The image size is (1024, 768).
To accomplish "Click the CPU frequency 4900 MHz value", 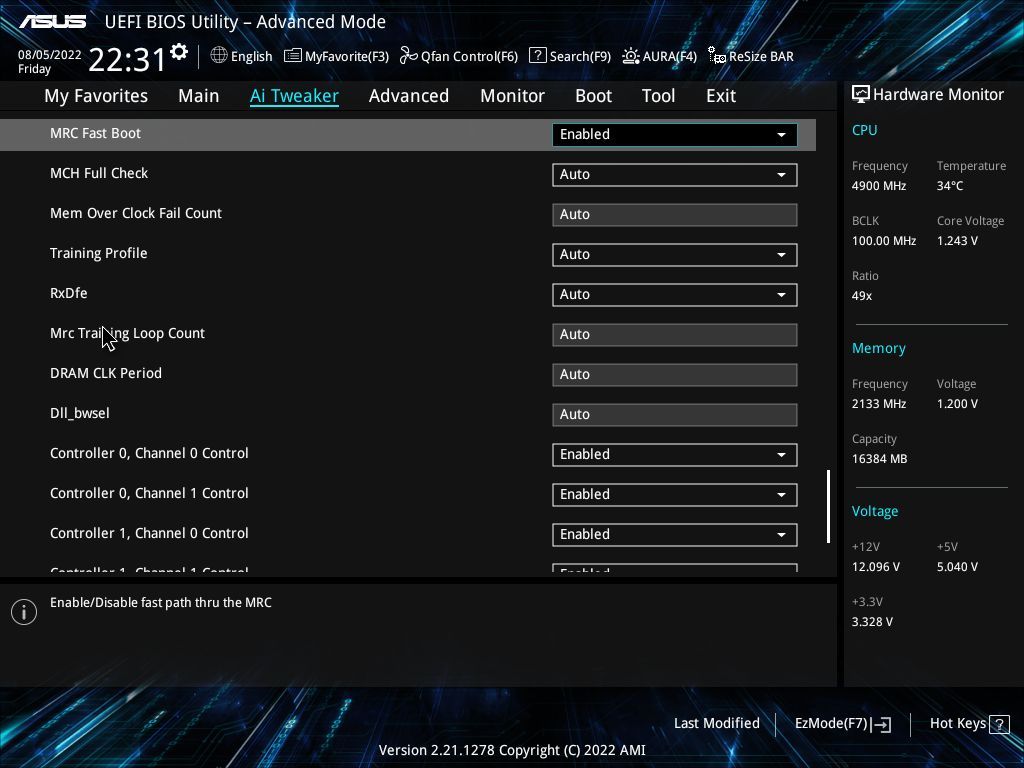I will click(878, 186).
